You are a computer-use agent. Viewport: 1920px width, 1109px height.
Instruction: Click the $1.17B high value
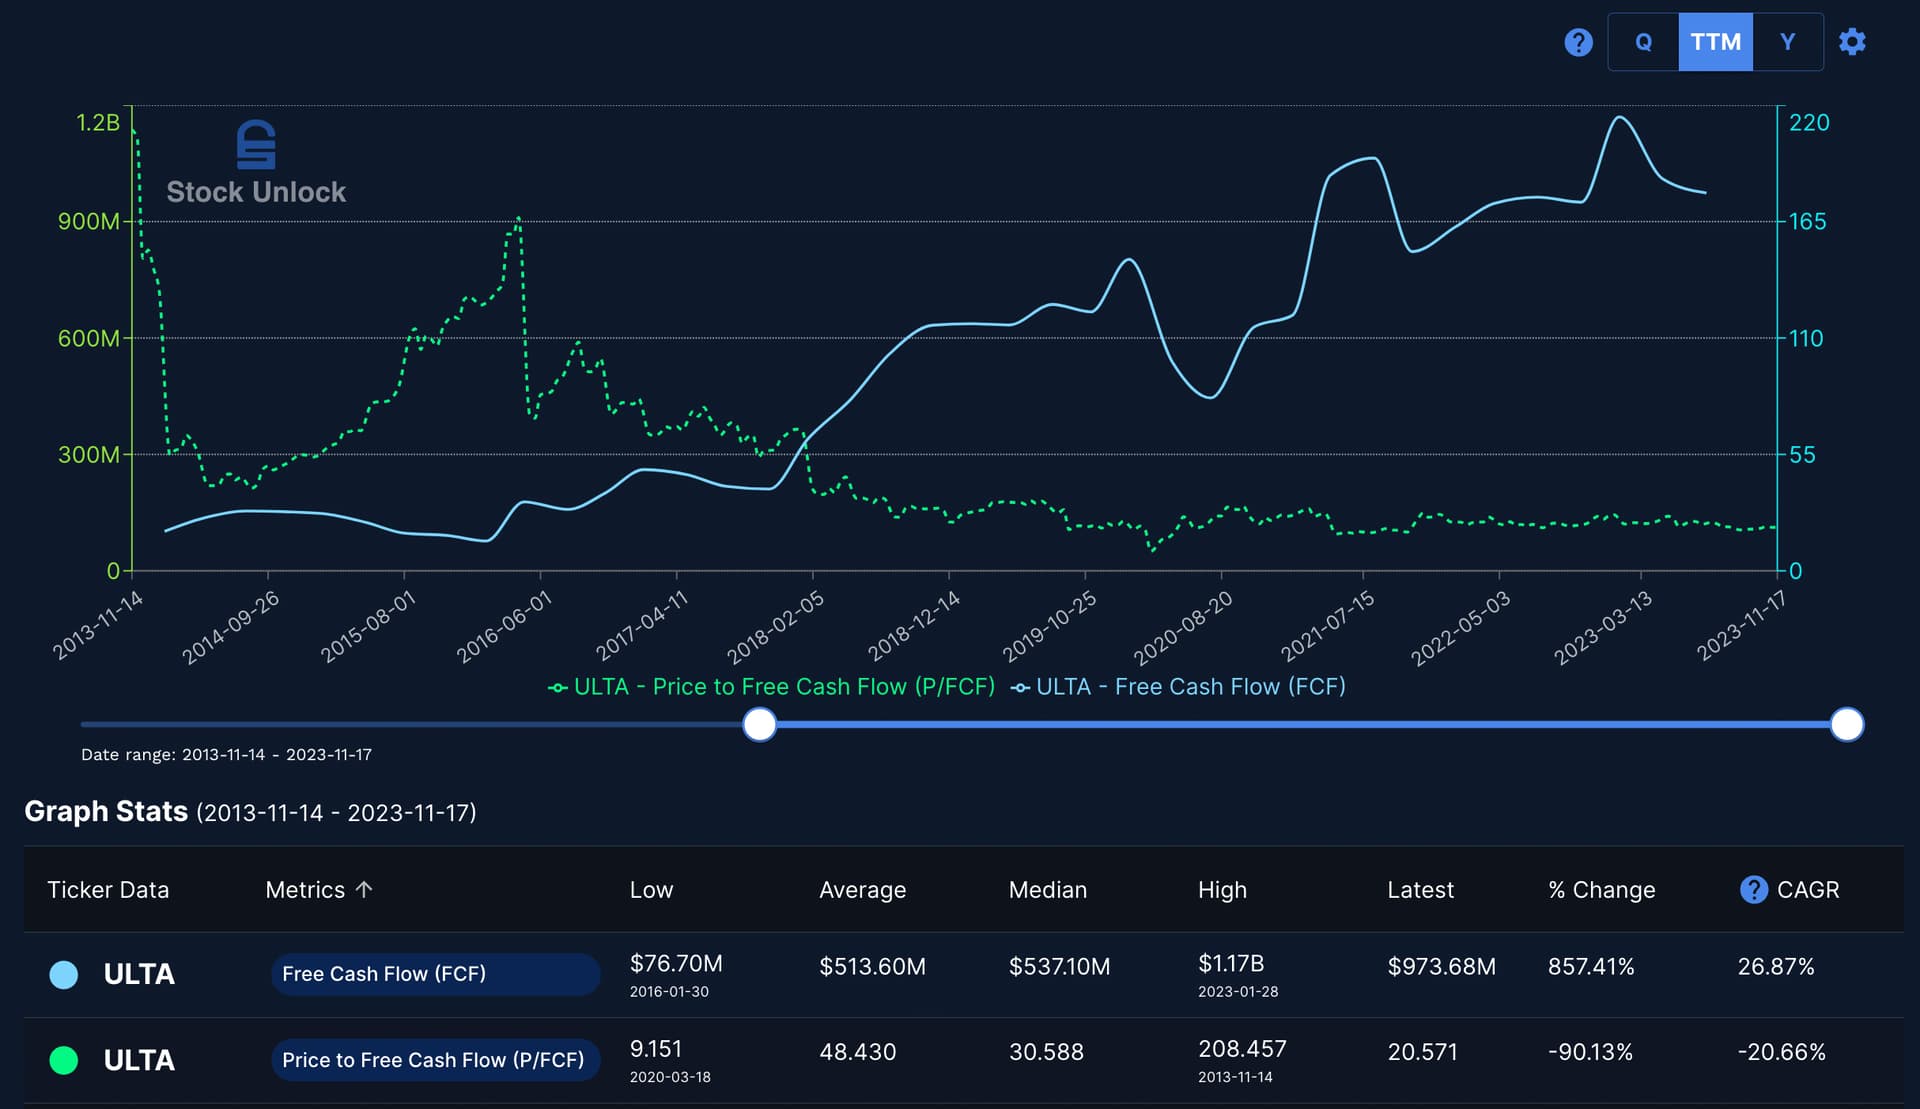[x=1231, y=963]
